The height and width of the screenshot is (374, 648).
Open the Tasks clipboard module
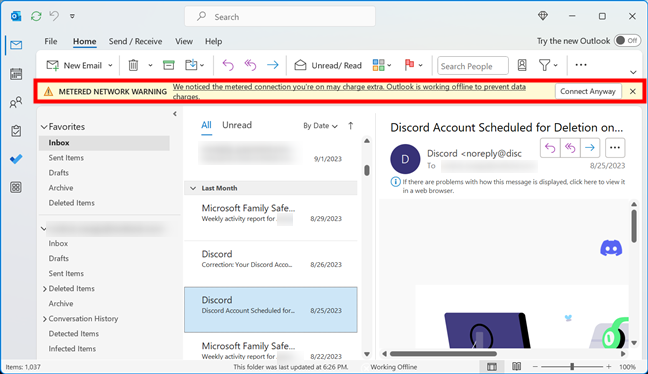[16, 131]
